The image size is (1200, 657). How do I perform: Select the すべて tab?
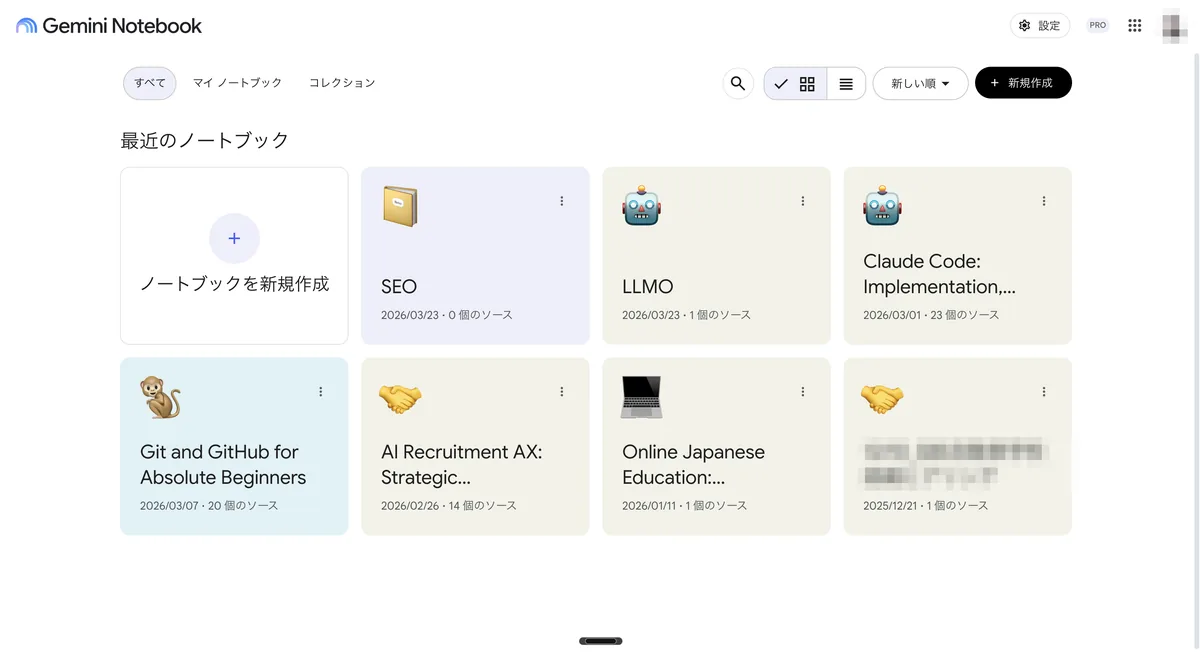(x=150, y=83)
